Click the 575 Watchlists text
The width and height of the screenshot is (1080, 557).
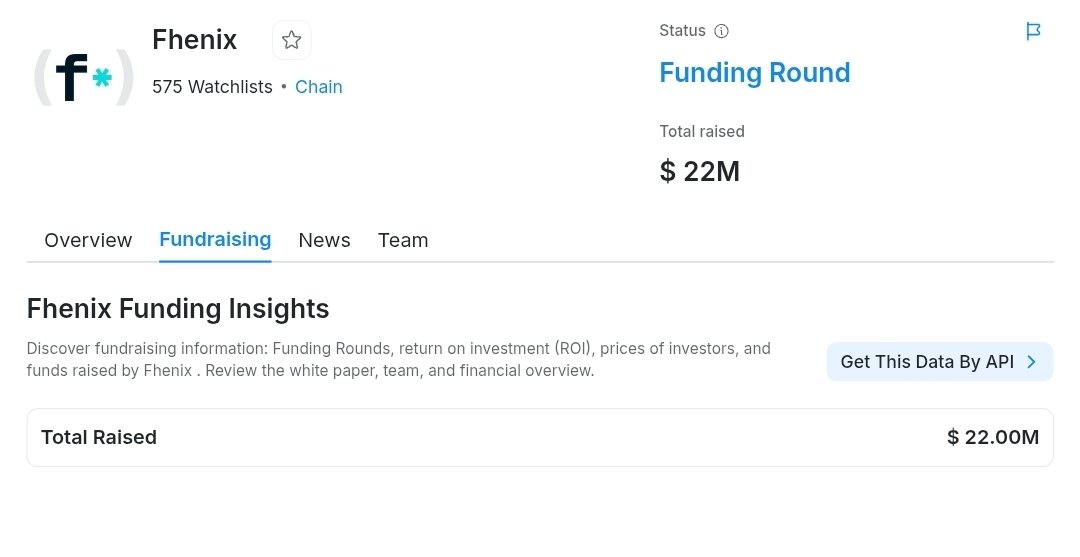212,87
